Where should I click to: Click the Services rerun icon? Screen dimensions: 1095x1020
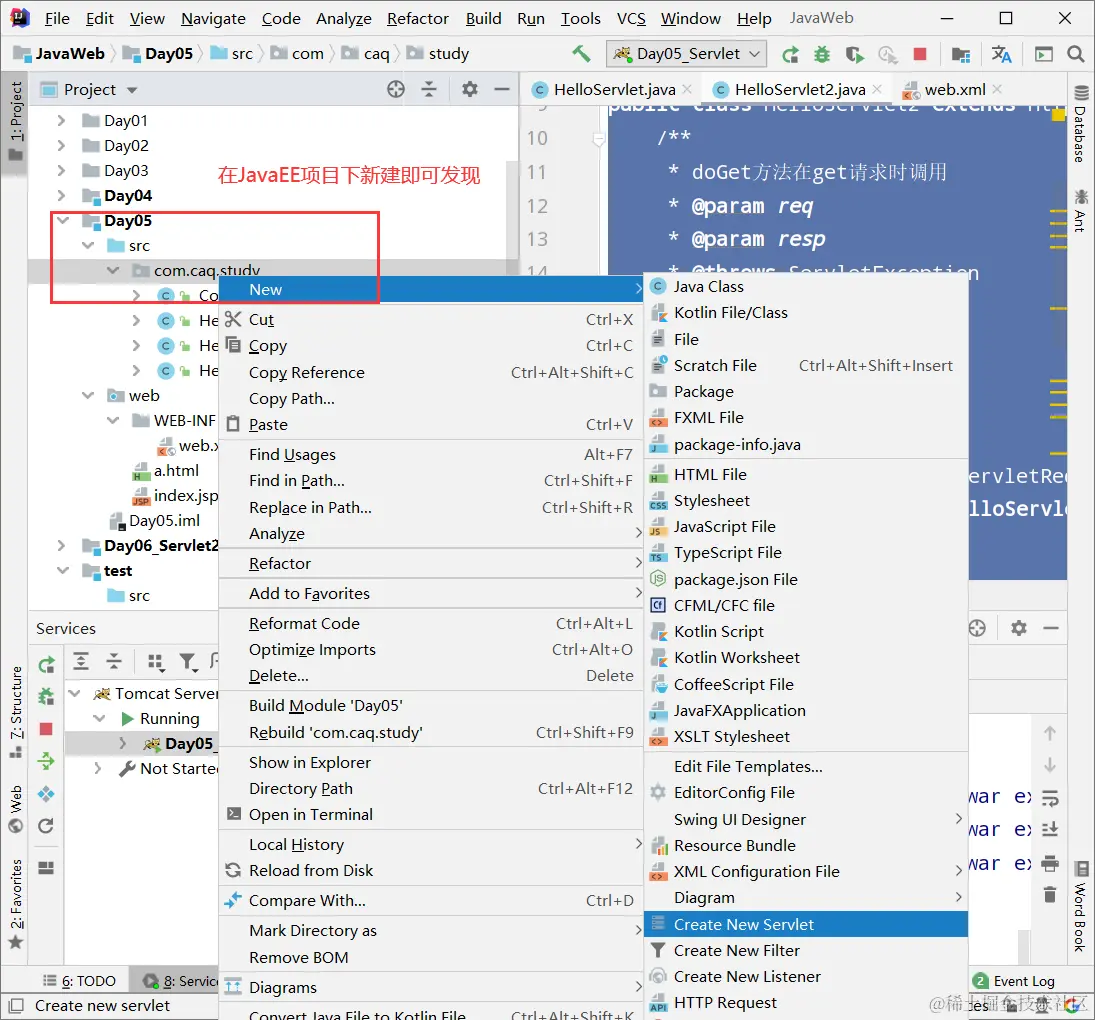(47, 665)
